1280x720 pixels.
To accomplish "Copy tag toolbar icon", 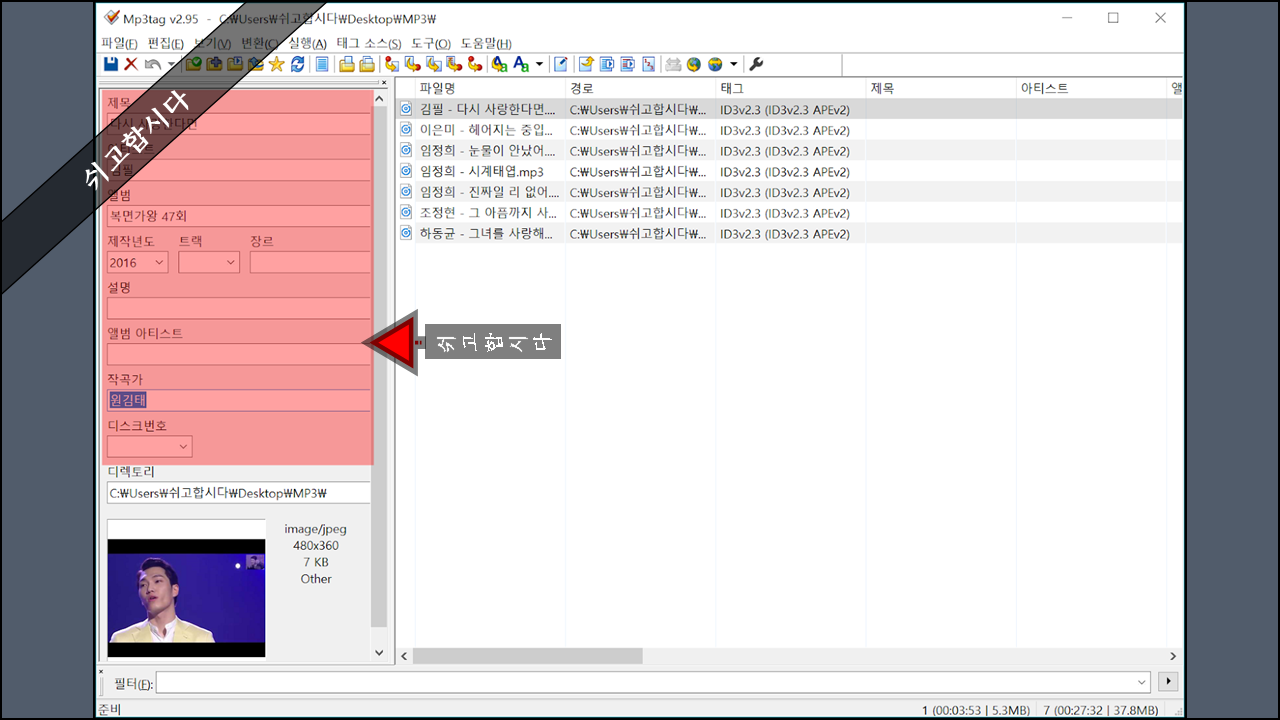I will click(x=346, y=64).
